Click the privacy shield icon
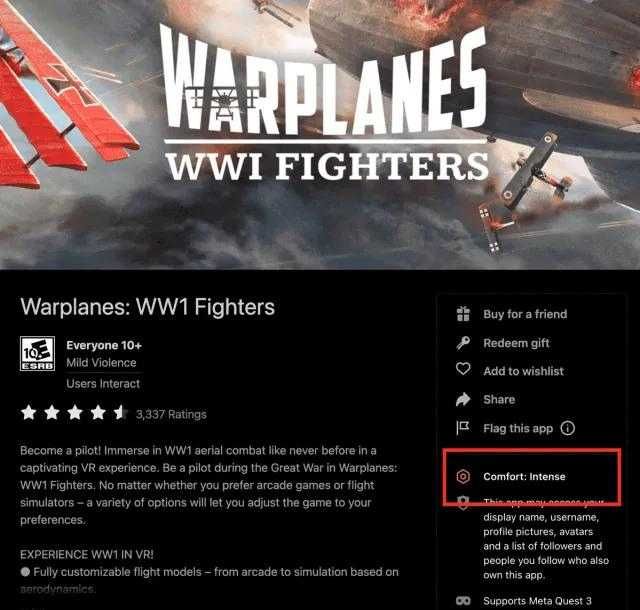640x610 pixels. [x=463, y=503]
